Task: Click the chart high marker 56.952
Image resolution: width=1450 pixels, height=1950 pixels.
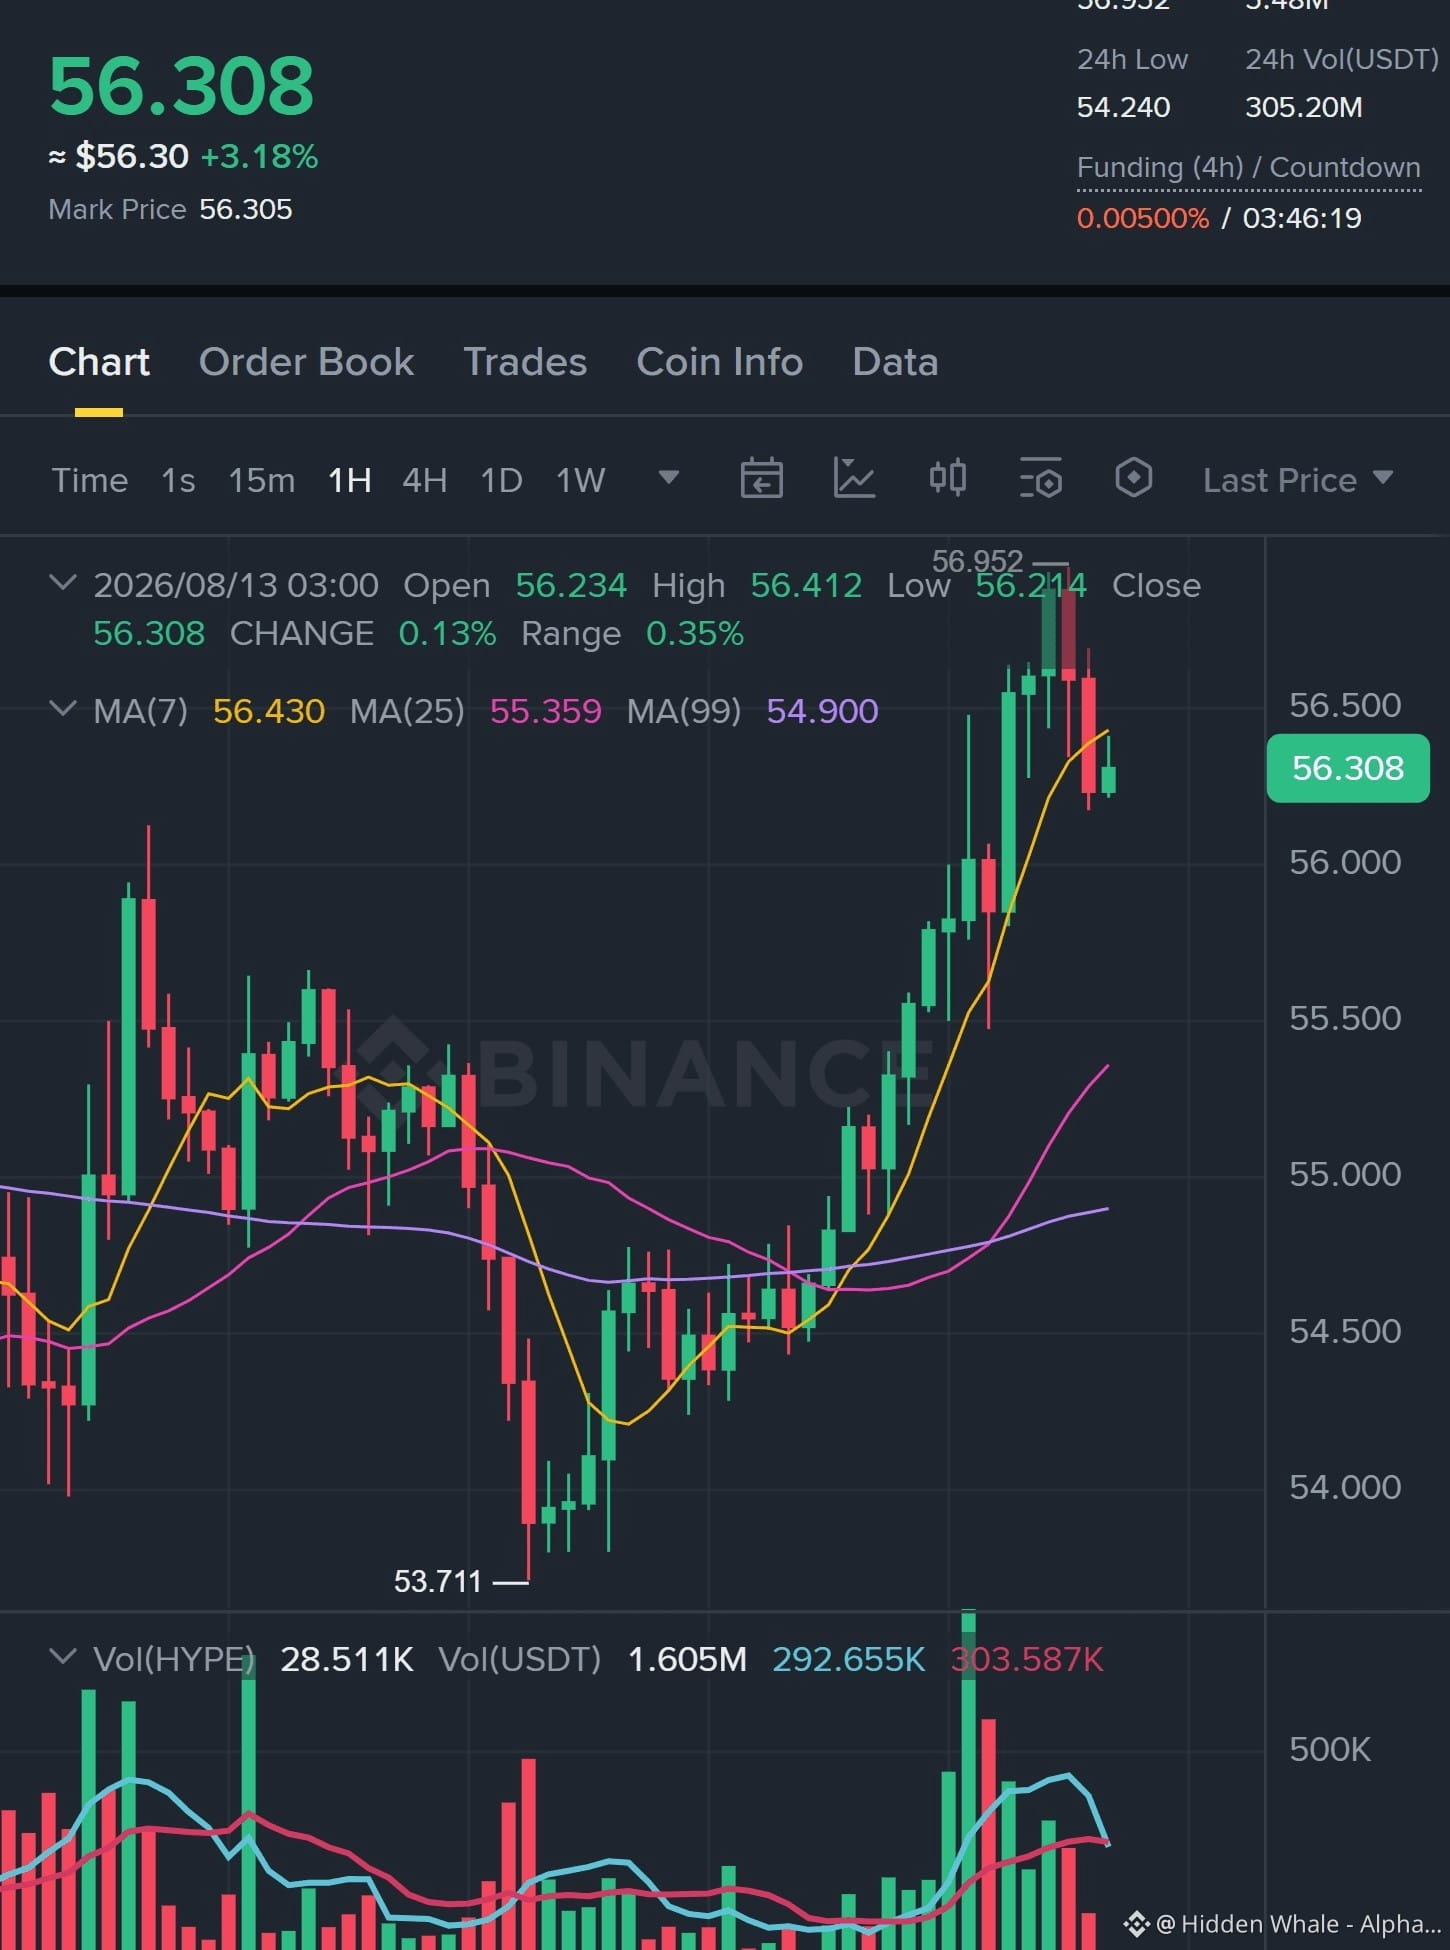Action: pos(977,561)
